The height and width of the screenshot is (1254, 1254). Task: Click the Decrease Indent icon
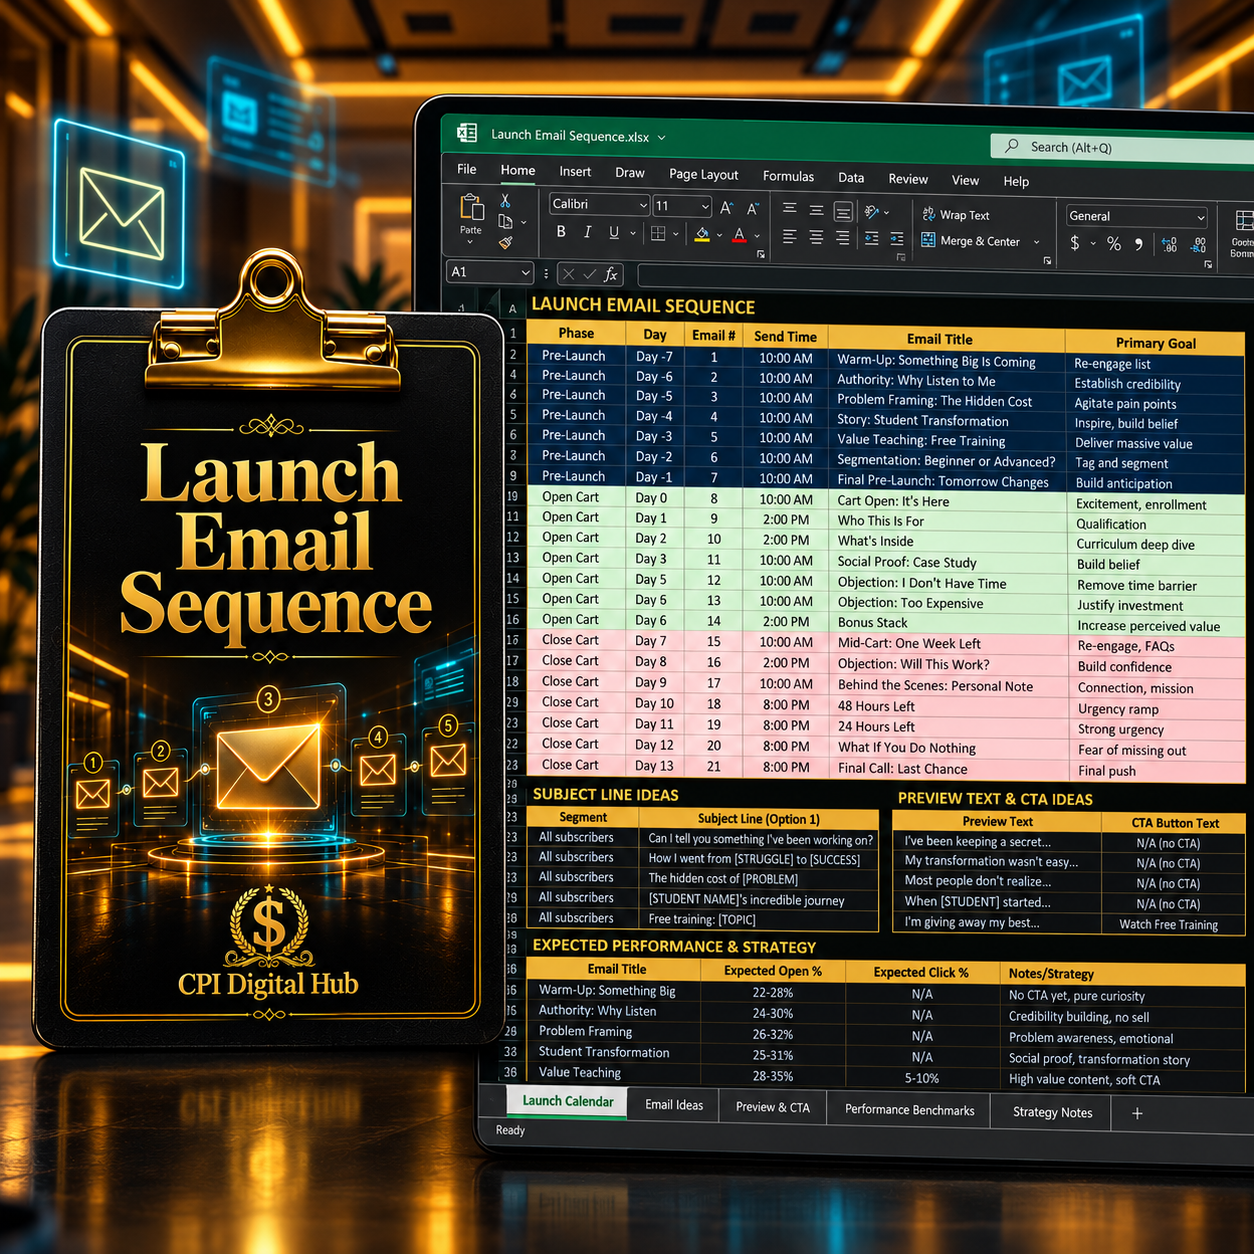click(x=872, y=238)
